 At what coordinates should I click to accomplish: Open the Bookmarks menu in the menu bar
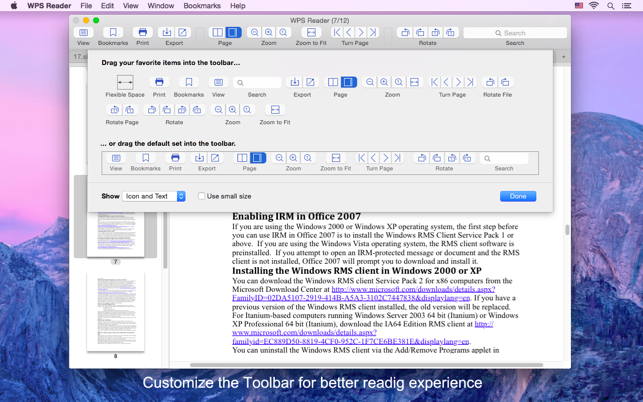pyautogui.click(x=202, y=6)
